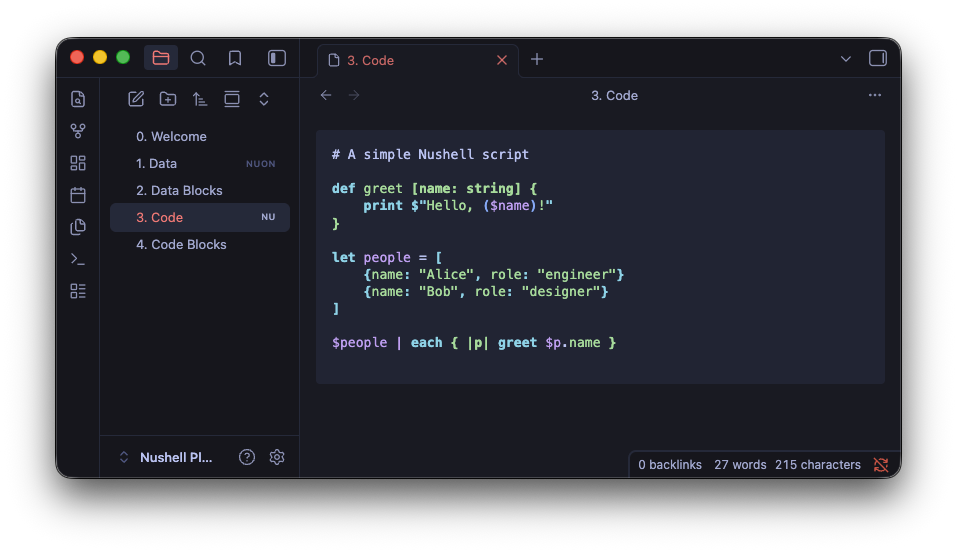Viewport: 957px width, 552px height.
Task: Create a new folder icon
Action: coord(168,99)
